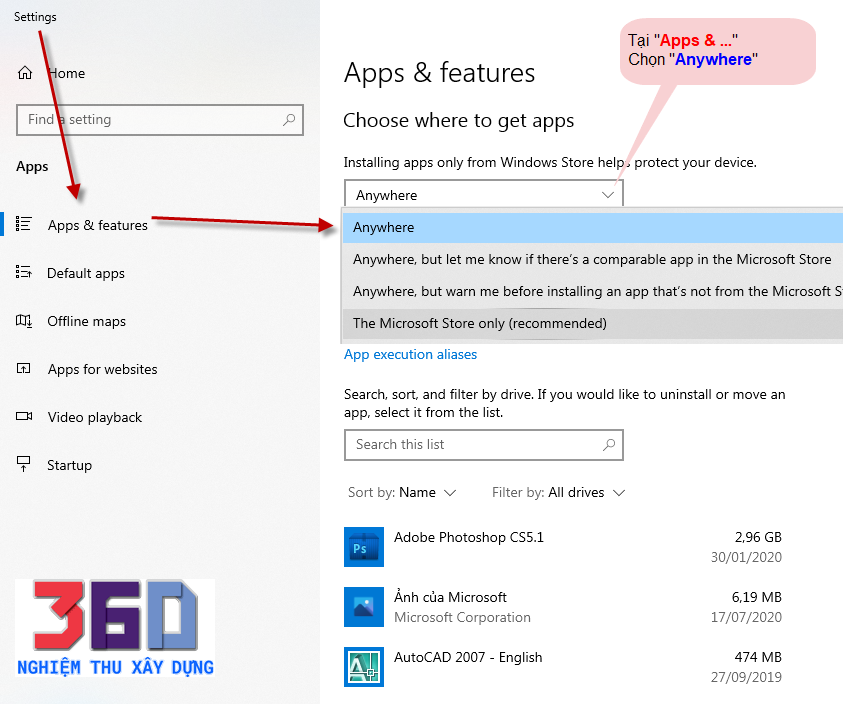Click the Home house icon
The image size is (843, 704).
click(25, 73)
